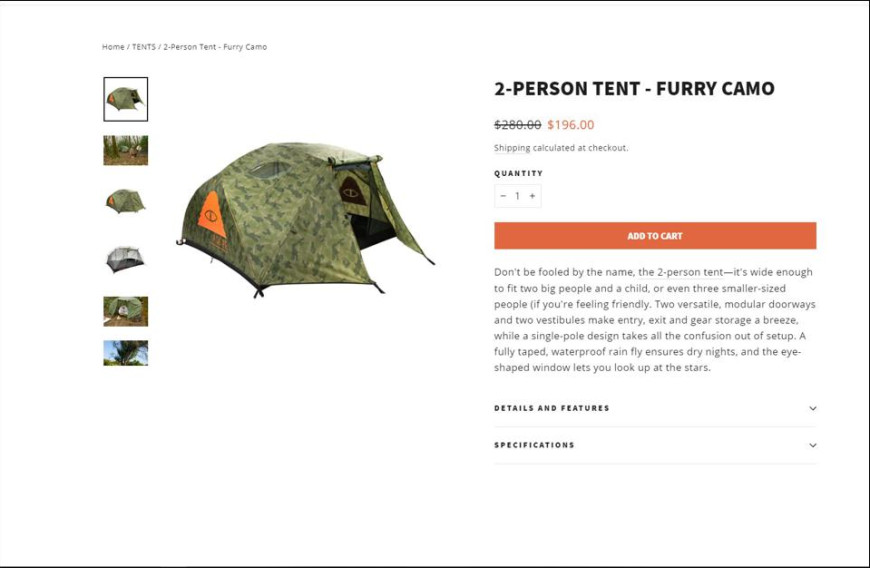Select first tent thumbnail with outline

coord(125,99)
